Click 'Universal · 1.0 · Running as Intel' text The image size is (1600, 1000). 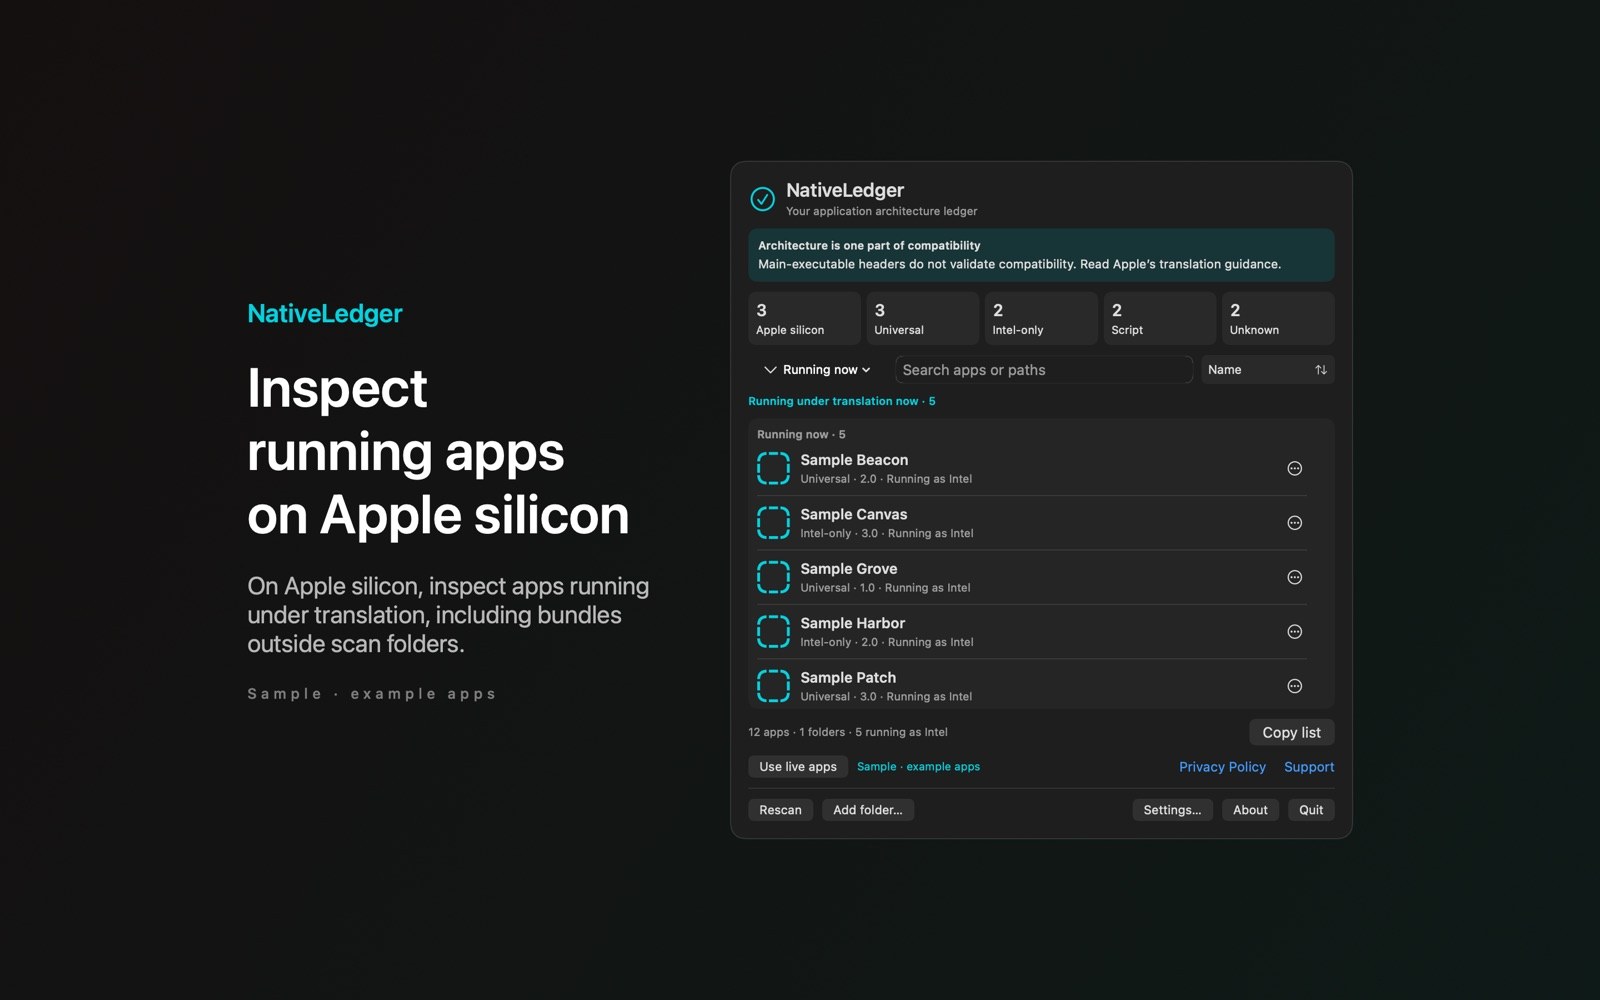(x=885, y=588)
